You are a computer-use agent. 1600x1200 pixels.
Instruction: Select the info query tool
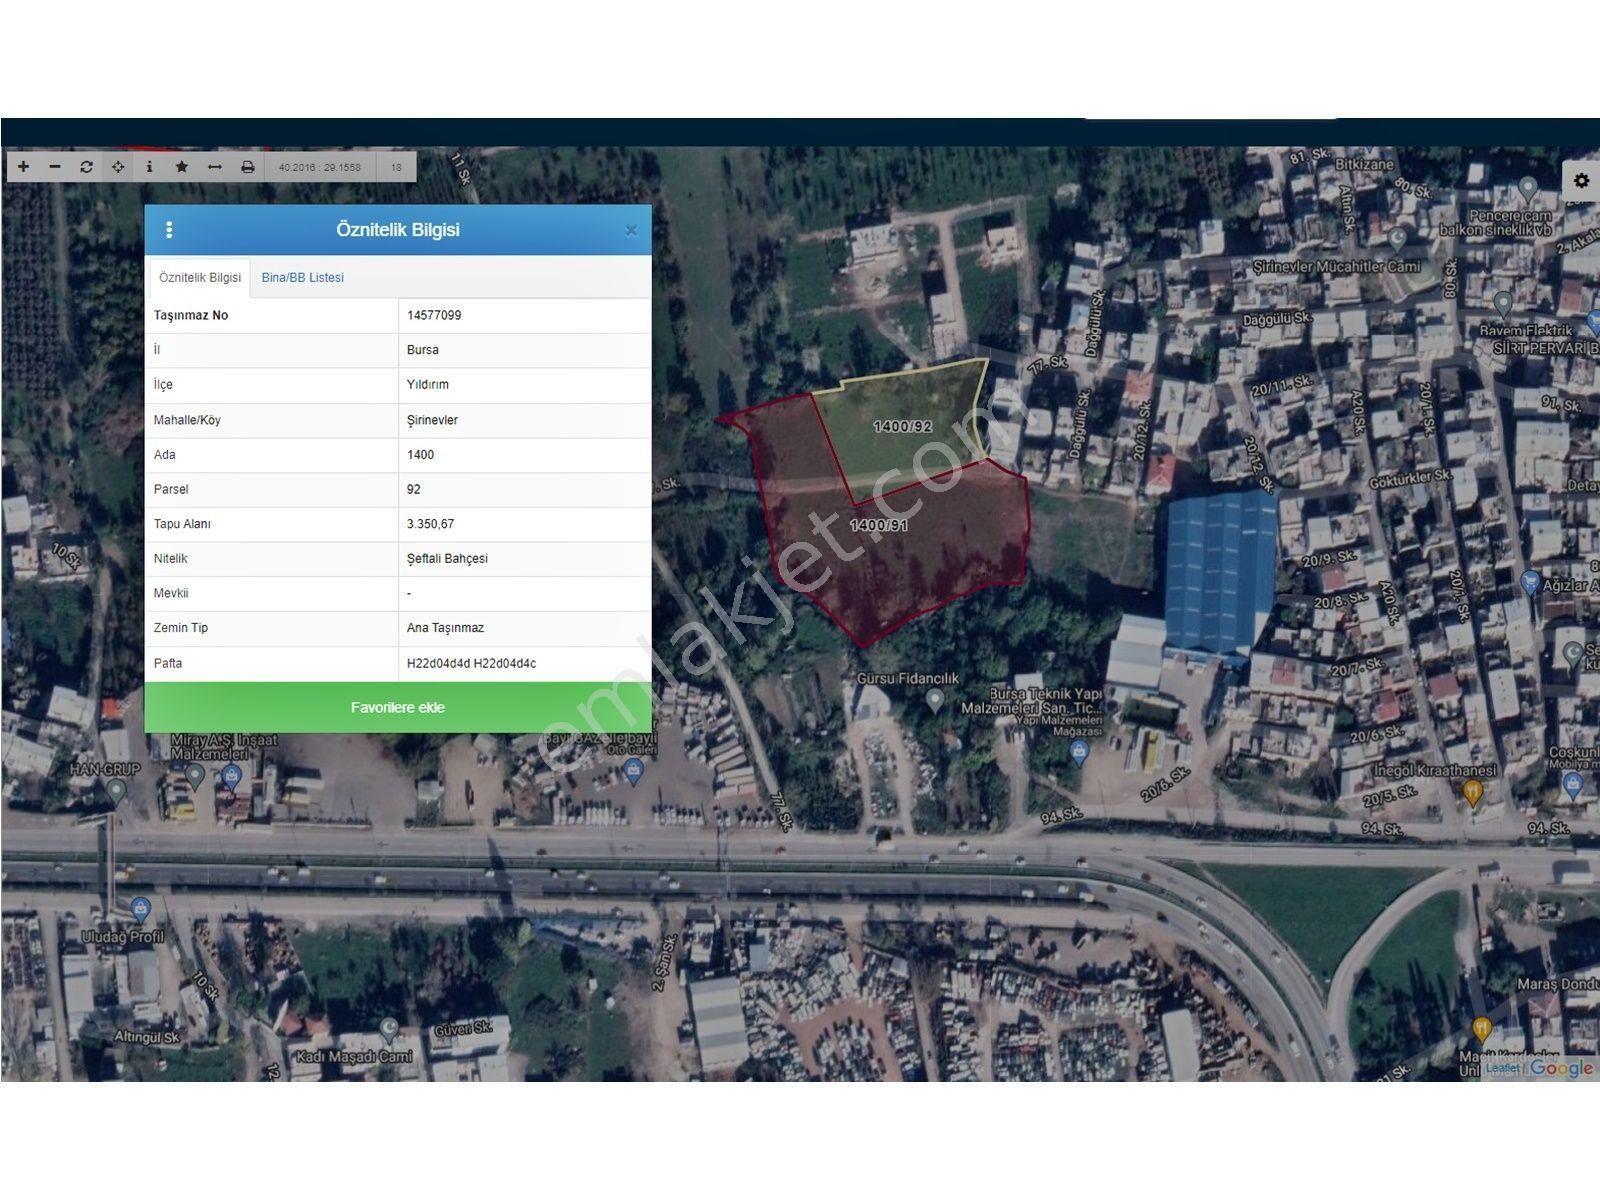[149, 167]
